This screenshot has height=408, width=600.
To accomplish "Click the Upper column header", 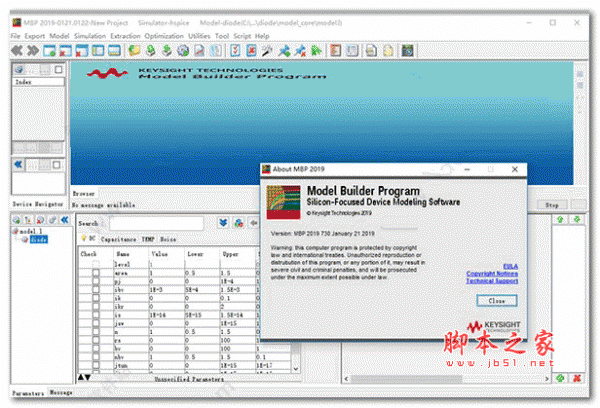I will [231, 254].
